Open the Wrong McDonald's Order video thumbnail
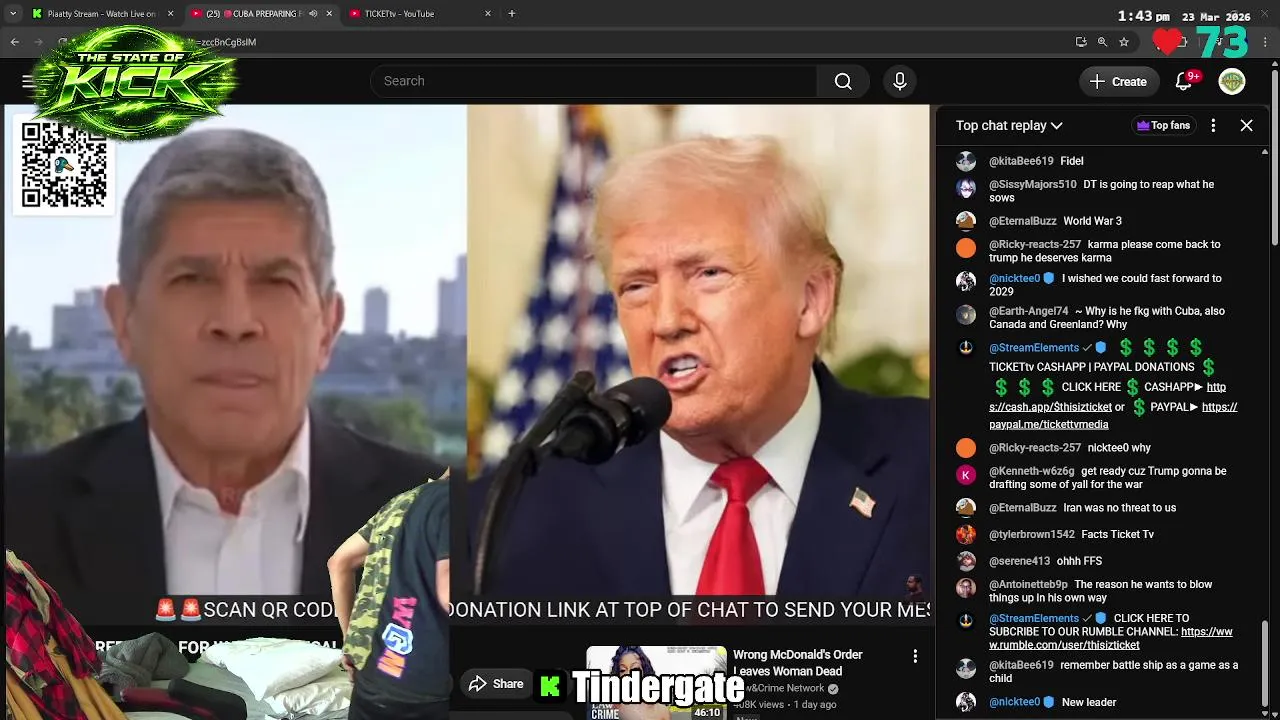This screenshot has height=720, width=1280. (x=656, y=683)
